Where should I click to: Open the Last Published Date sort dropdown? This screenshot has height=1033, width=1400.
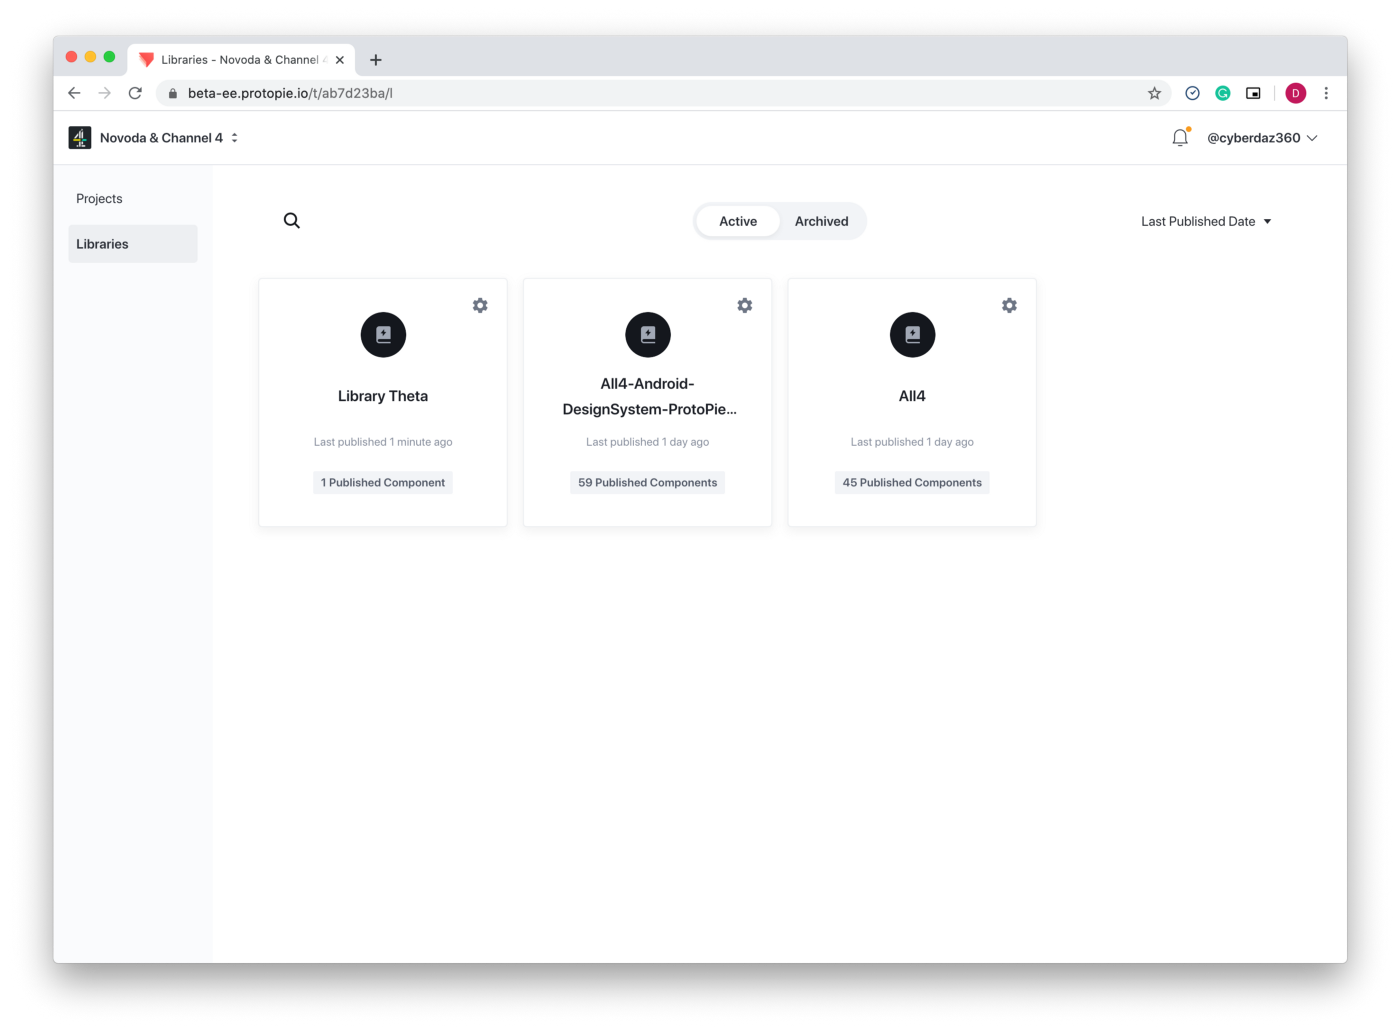click(x=1206, y=221)
